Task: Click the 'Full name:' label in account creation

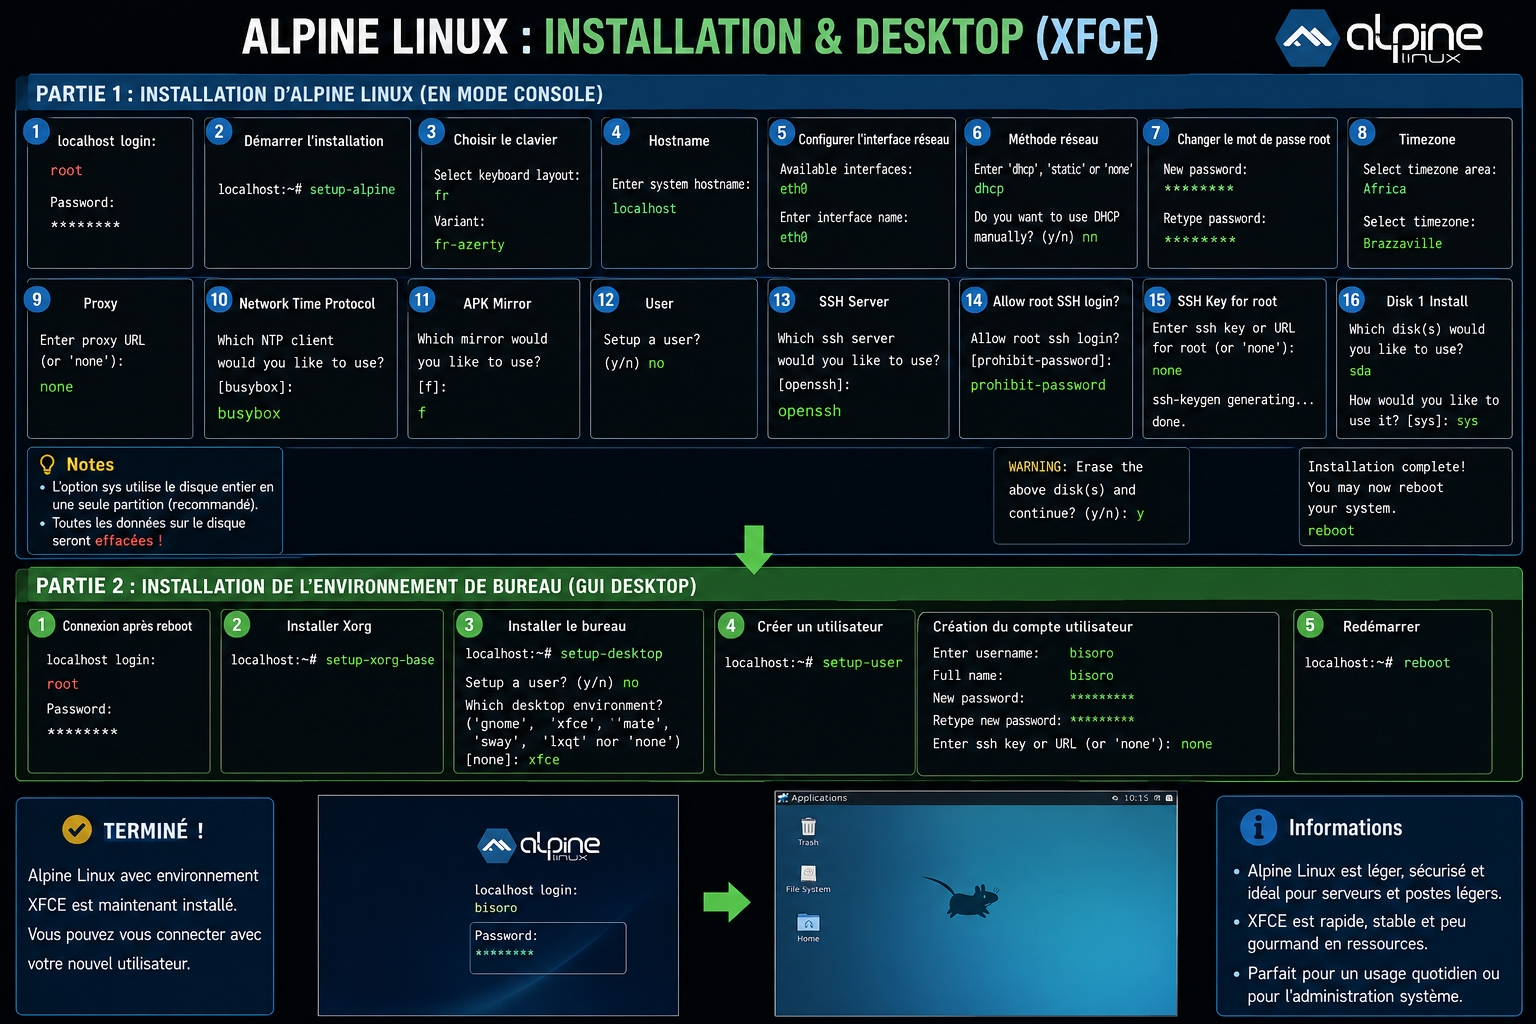Action: coord(967,676)
